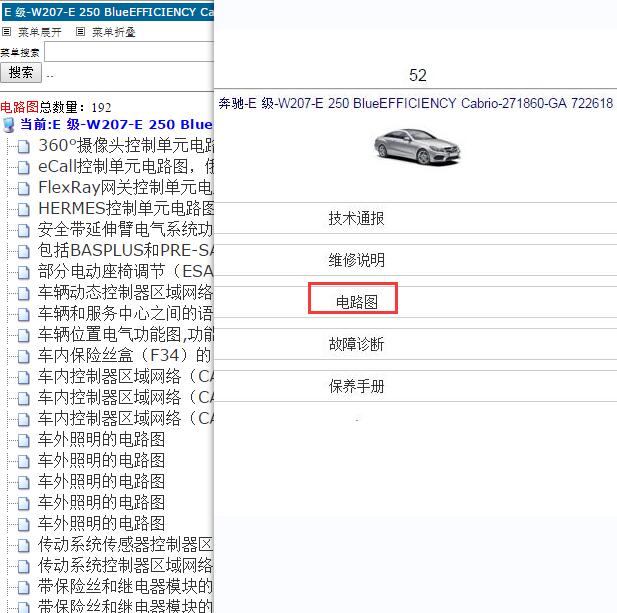
Task: Click document icon of 安全带延伸臂 entry
Action: point(24,231)
